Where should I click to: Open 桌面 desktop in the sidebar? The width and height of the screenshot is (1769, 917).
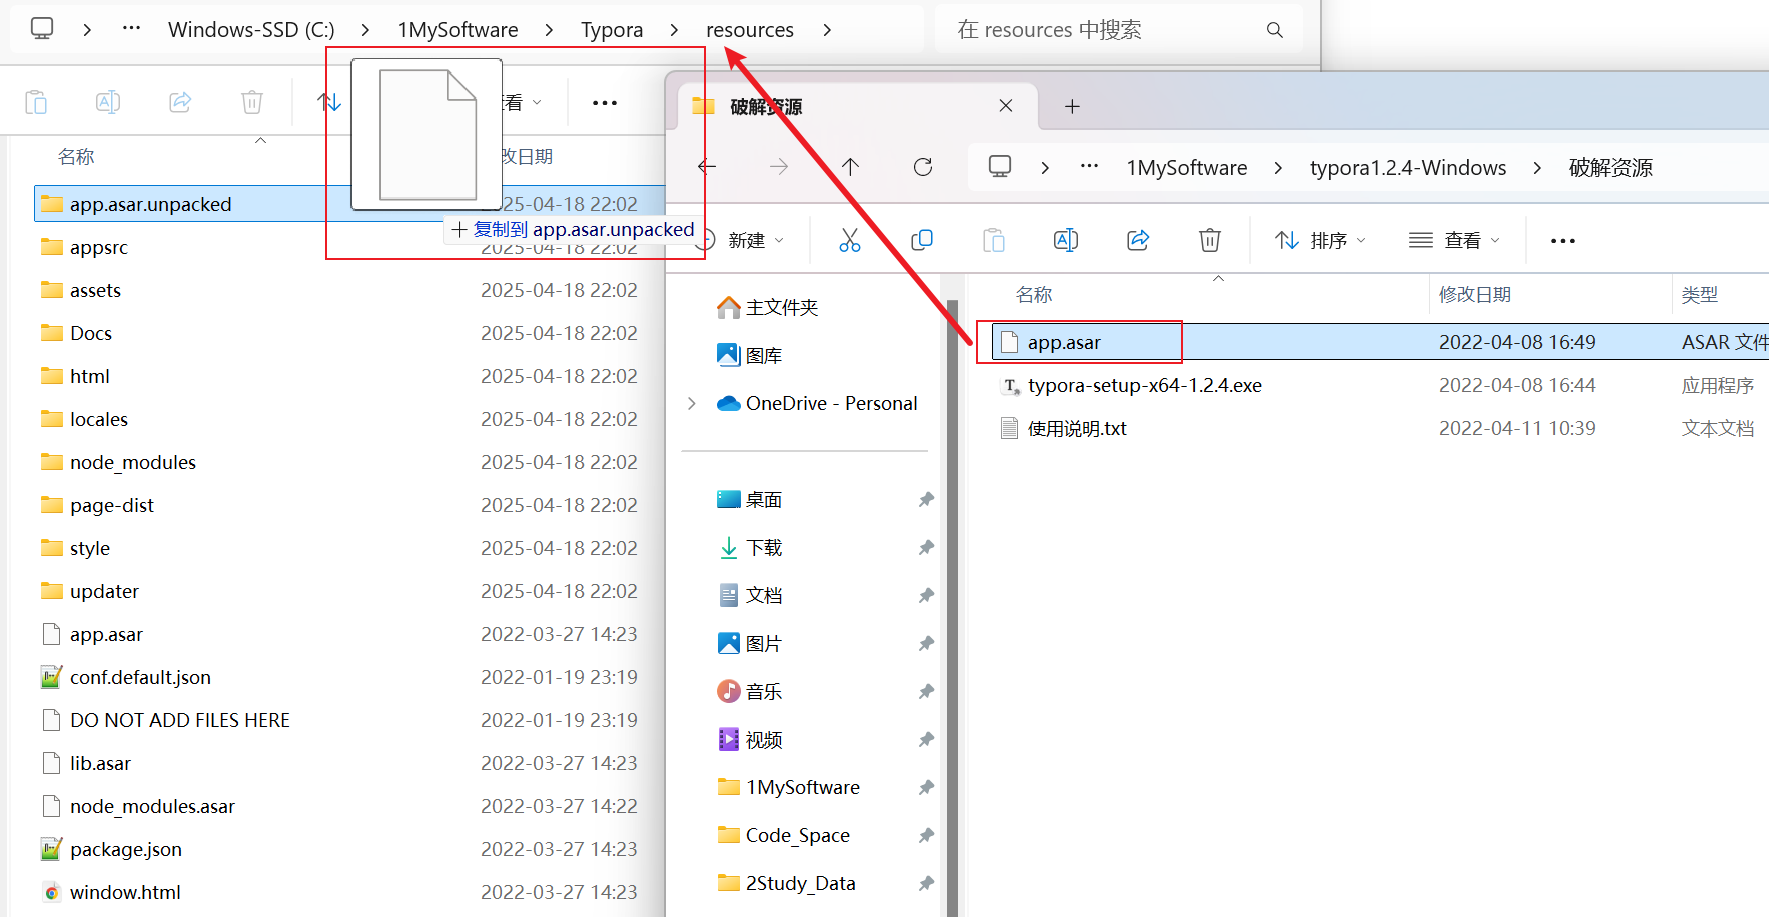(x=750, y=499)
